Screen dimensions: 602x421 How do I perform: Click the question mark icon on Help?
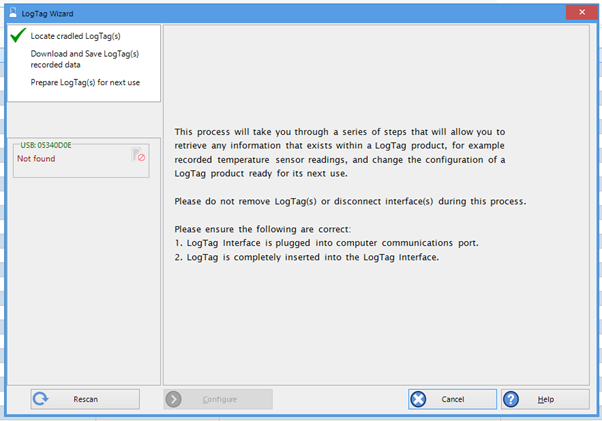click(x=511, y=399)
